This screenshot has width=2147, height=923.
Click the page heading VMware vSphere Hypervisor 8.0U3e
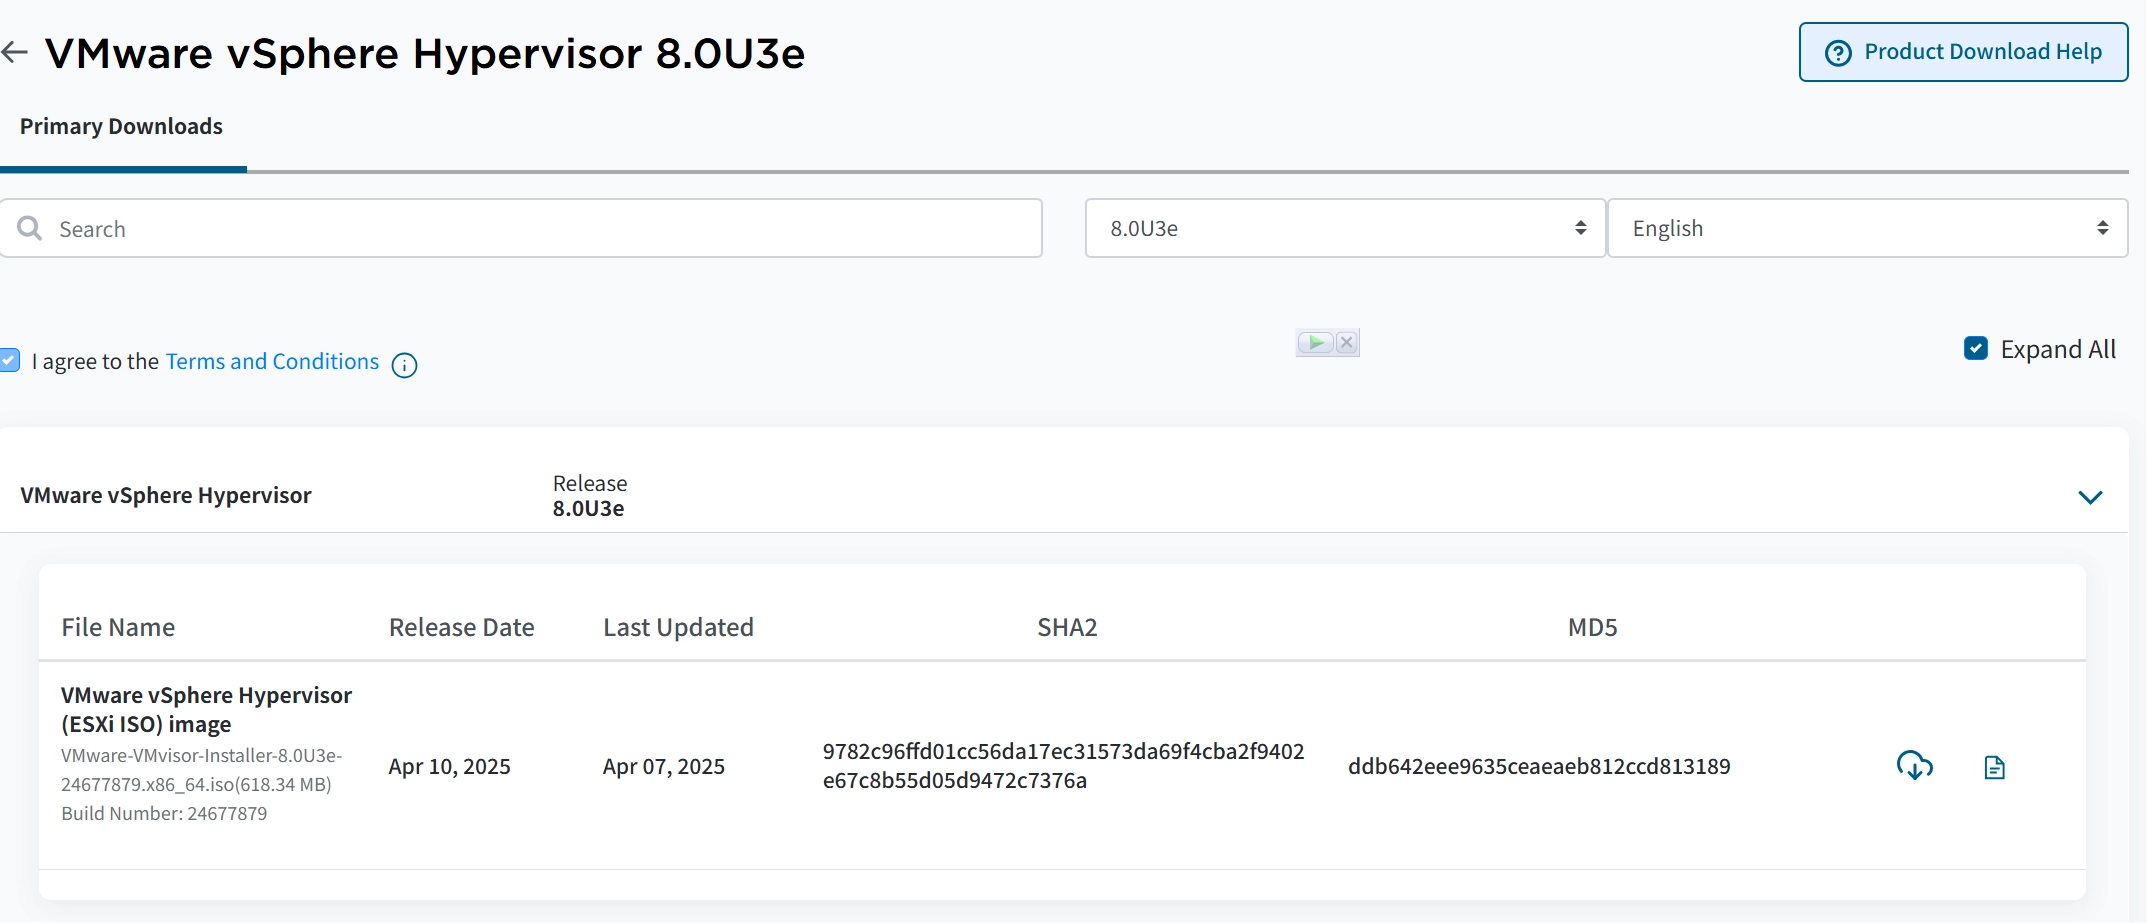pos(425,53)
